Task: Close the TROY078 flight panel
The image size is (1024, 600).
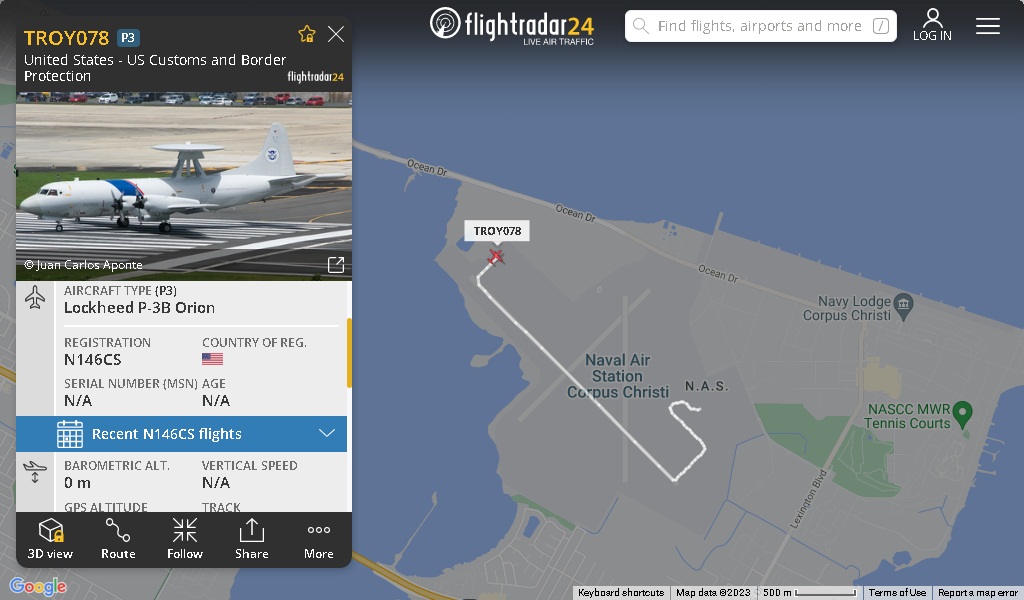Action: pos(336,34)
